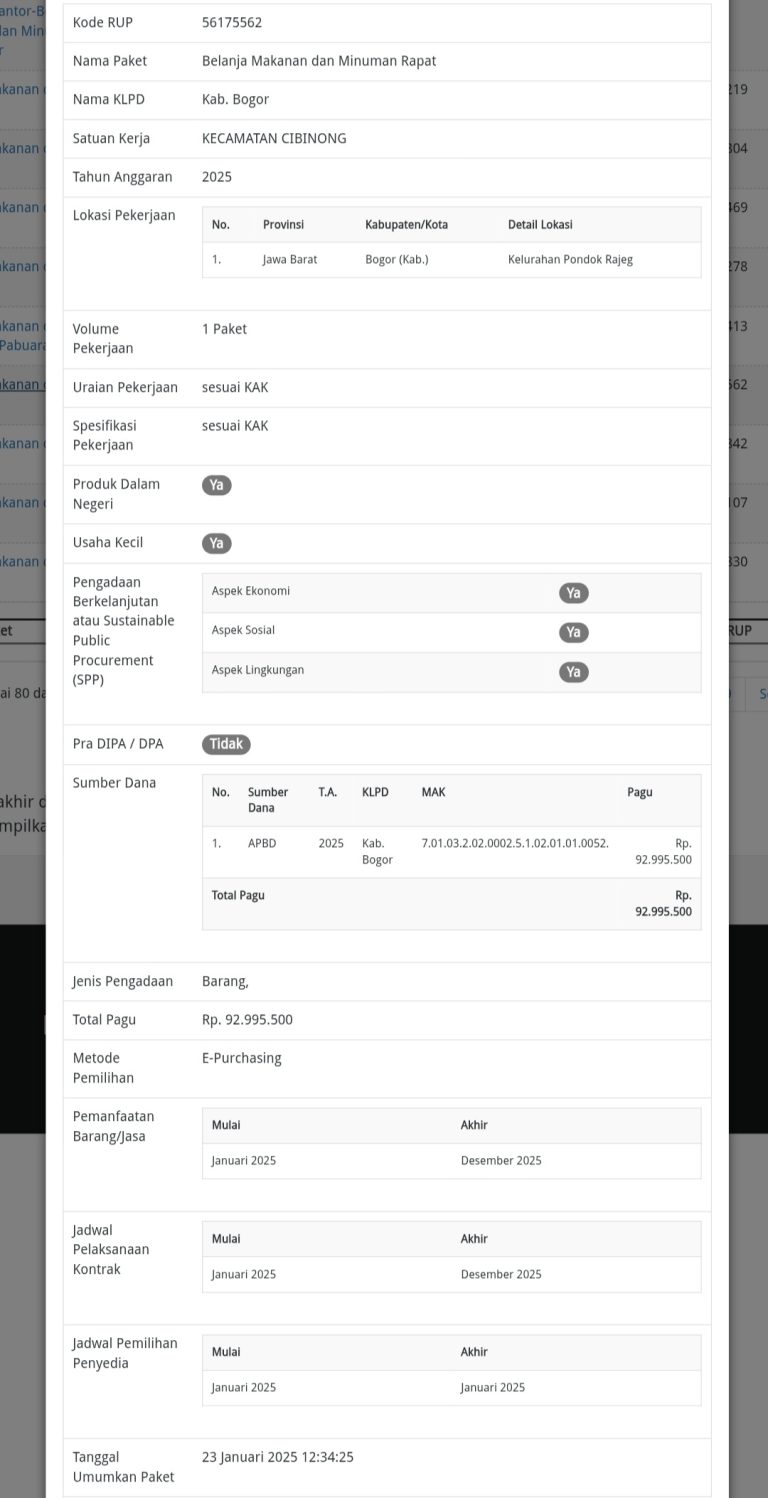This screenshot has width=768, height=1498.
Task: Click the Ya badge for Aspek Sosial
Action: [573, 632]
